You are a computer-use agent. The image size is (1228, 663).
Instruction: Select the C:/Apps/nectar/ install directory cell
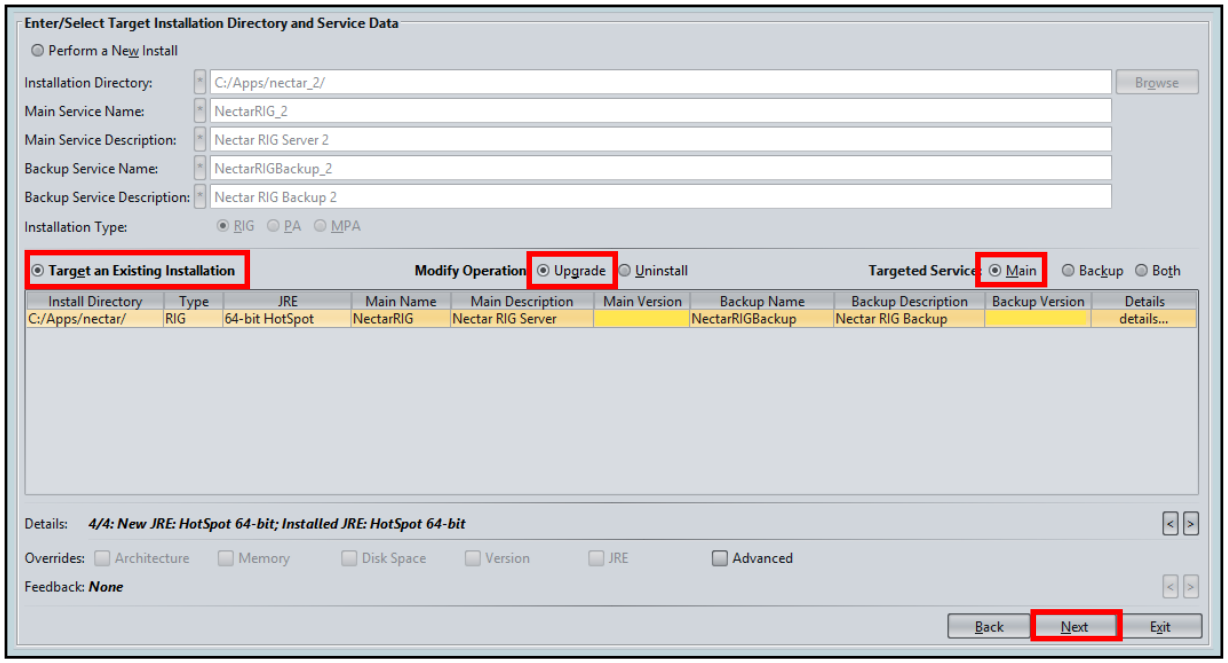pyautogui.click(x=95, y=319)
